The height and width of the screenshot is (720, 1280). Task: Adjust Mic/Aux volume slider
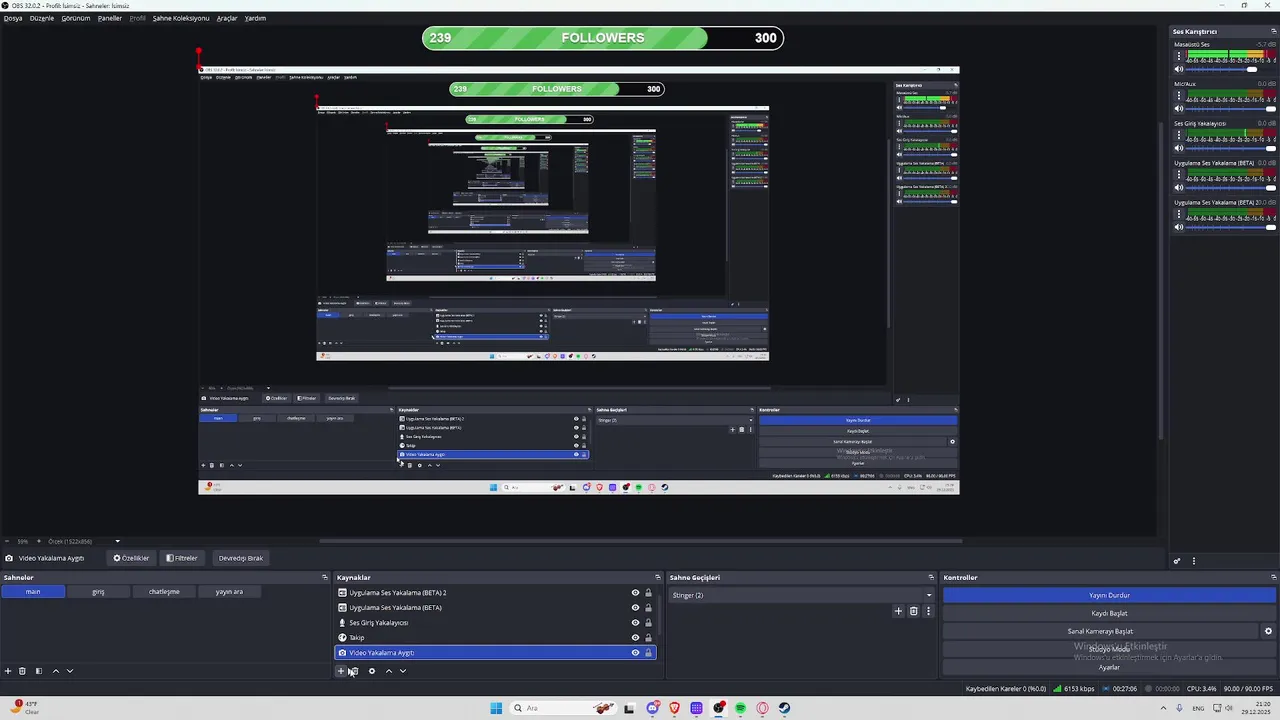1232,108
